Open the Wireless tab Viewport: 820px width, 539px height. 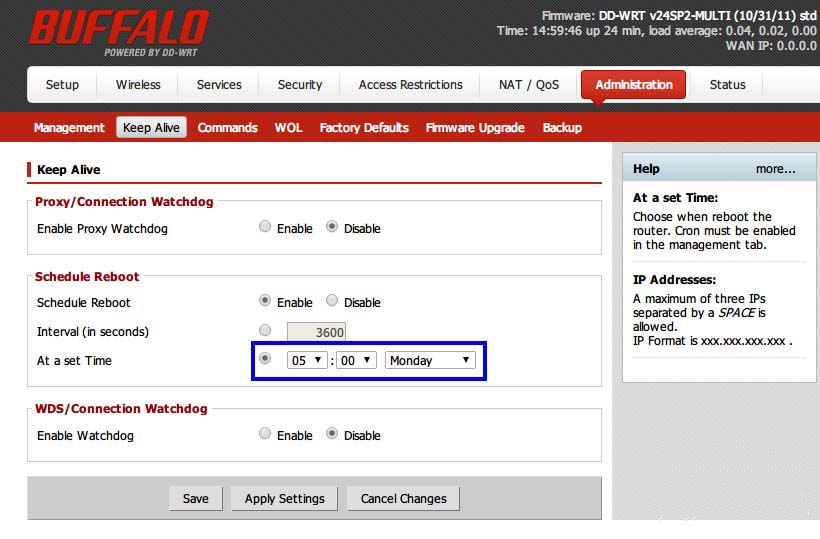[x=138, y=85]
